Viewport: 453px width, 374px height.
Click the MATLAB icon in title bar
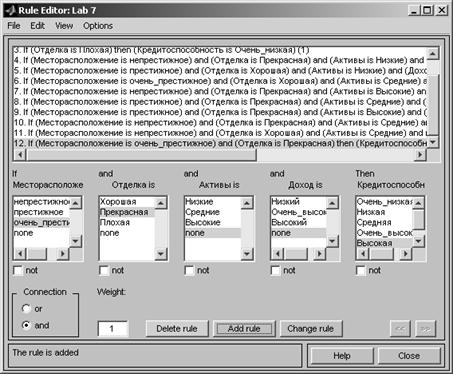[10, 10]
